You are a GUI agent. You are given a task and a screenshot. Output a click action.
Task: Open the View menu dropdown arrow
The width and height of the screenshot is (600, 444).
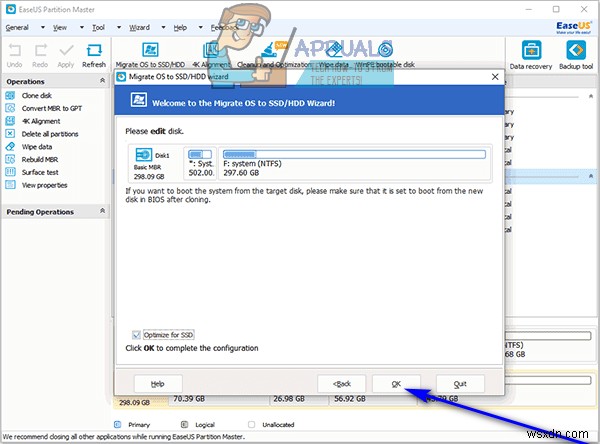[x=82, y=28]
